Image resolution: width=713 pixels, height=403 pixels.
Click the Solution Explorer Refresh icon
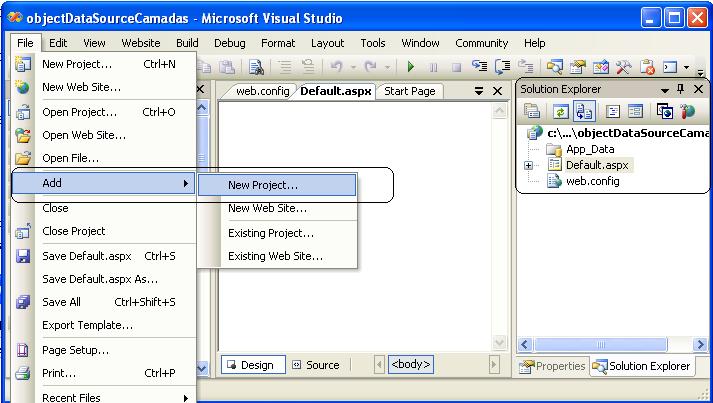click(x=561, y=111)
